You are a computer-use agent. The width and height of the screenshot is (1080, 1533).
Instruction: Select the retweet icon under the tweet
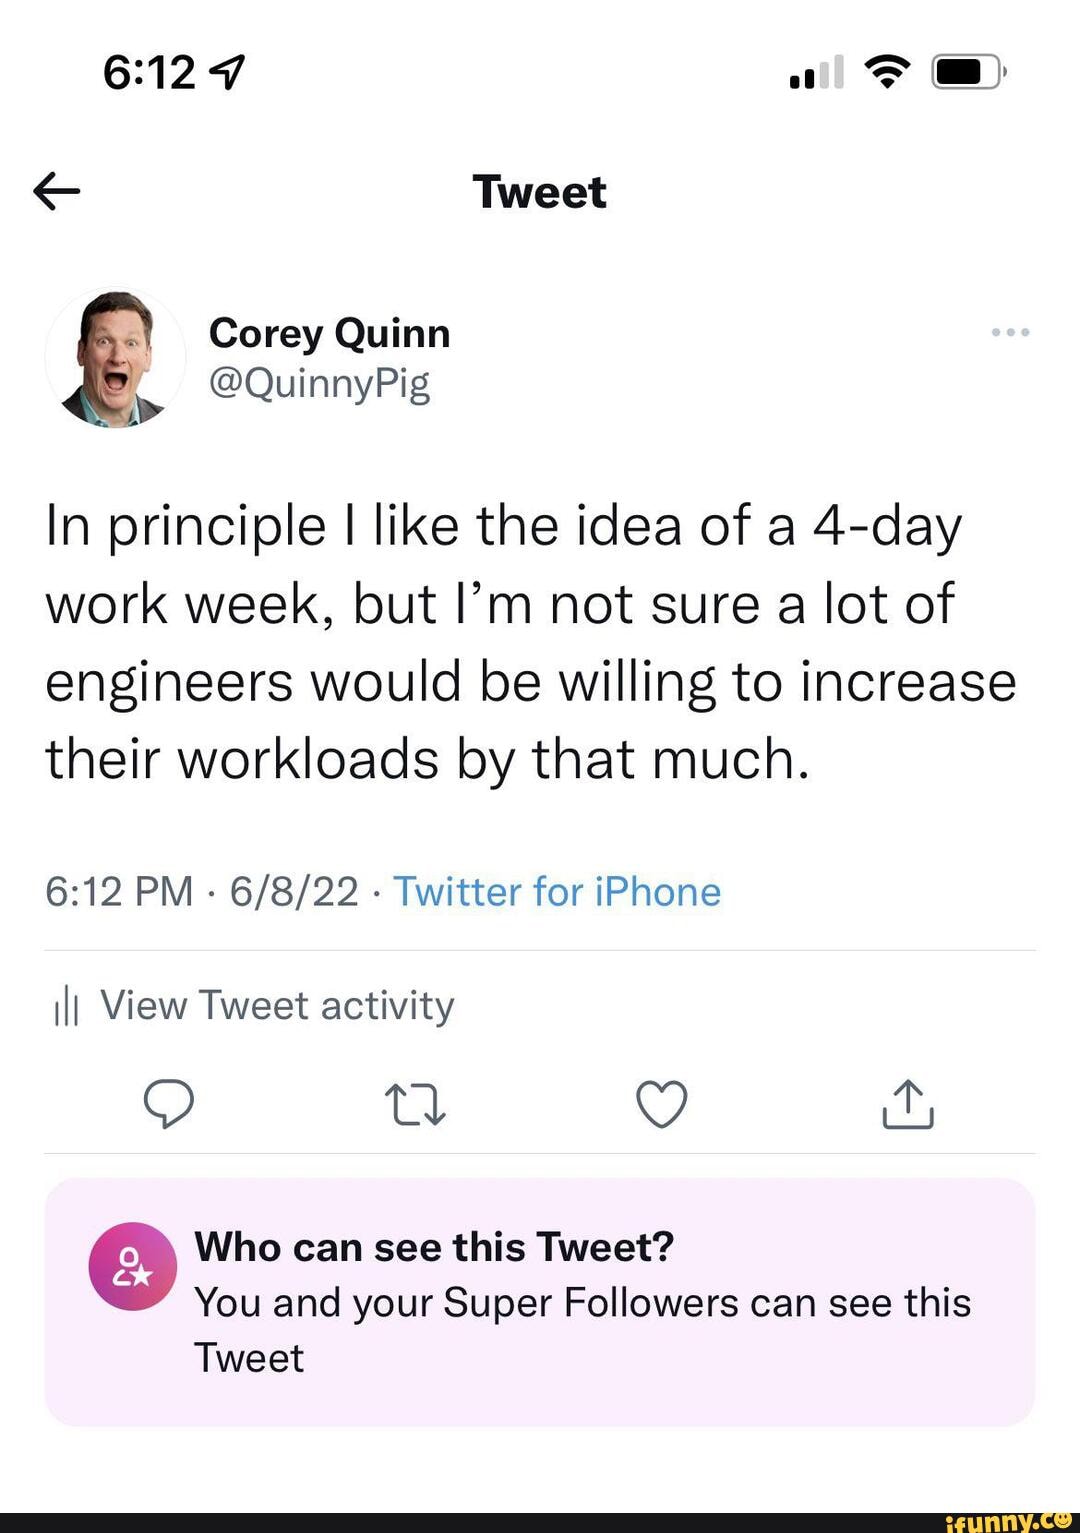coord(415,1104)
